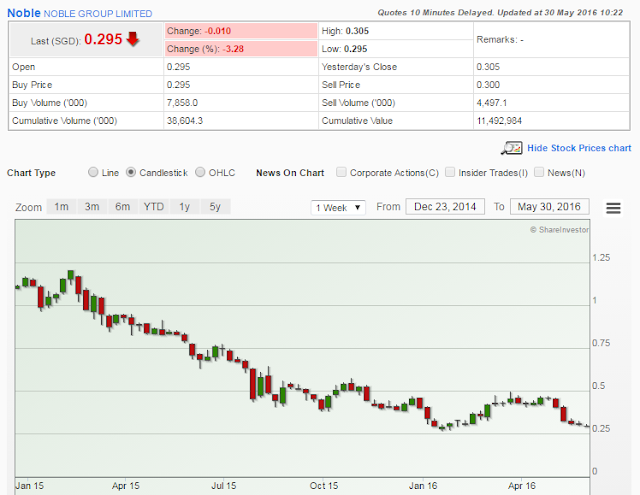Screen dimensions: 640x495
Task: Click the Open value 0.295
Action: point(178,67)
